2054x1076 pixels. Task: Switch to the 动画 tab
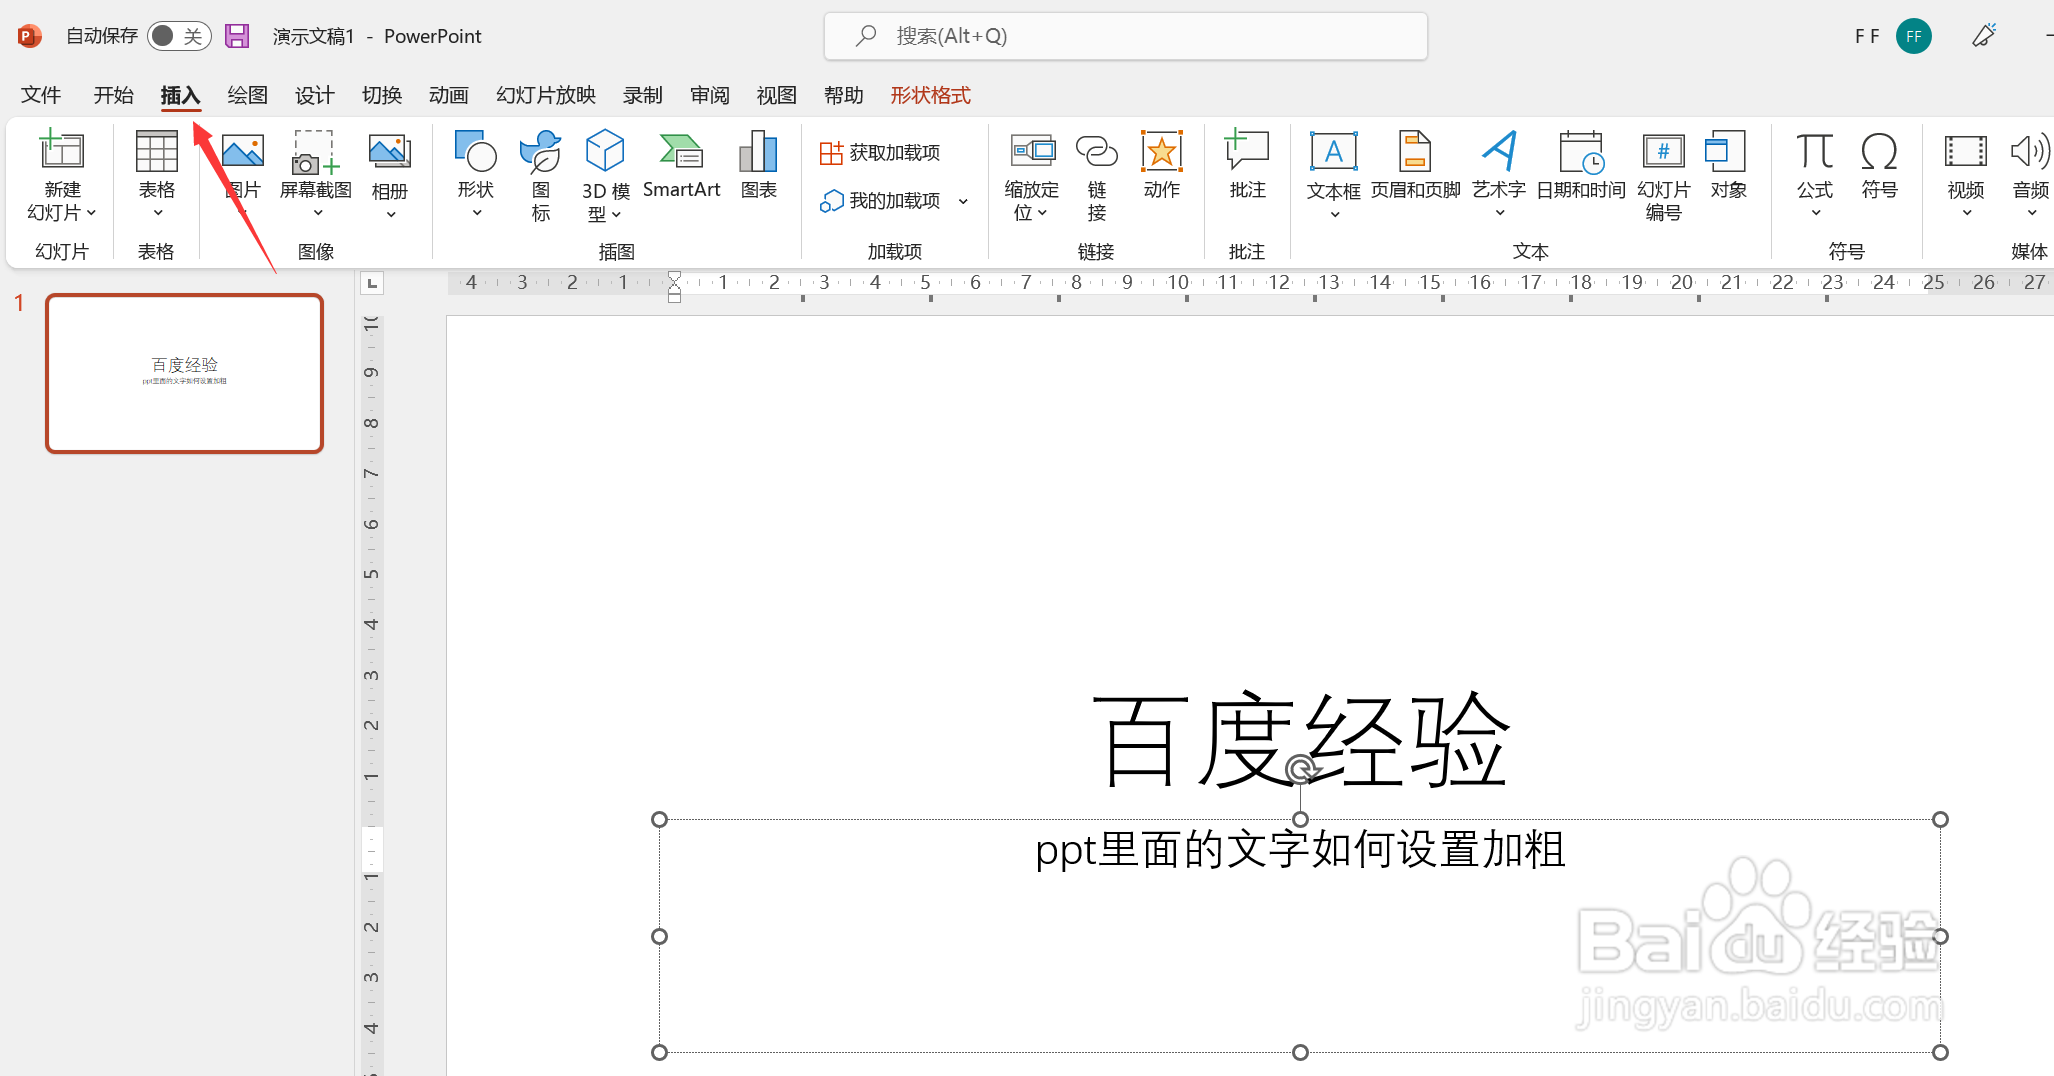click(448, 95)
